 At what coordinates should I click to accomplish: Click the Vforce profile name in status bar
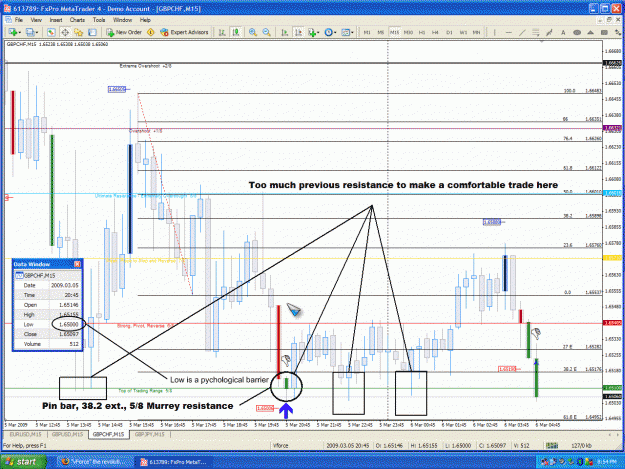(x=281, y=445)
